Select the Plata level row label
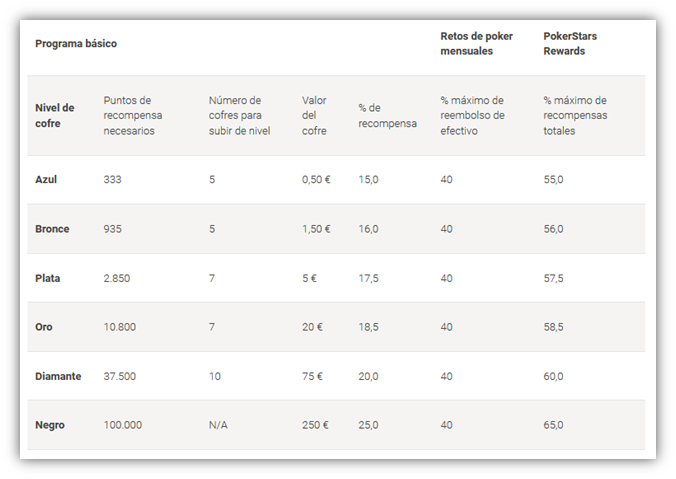This screenshot has width=676, height=479. pyautogui.click(x=47, y=278)
